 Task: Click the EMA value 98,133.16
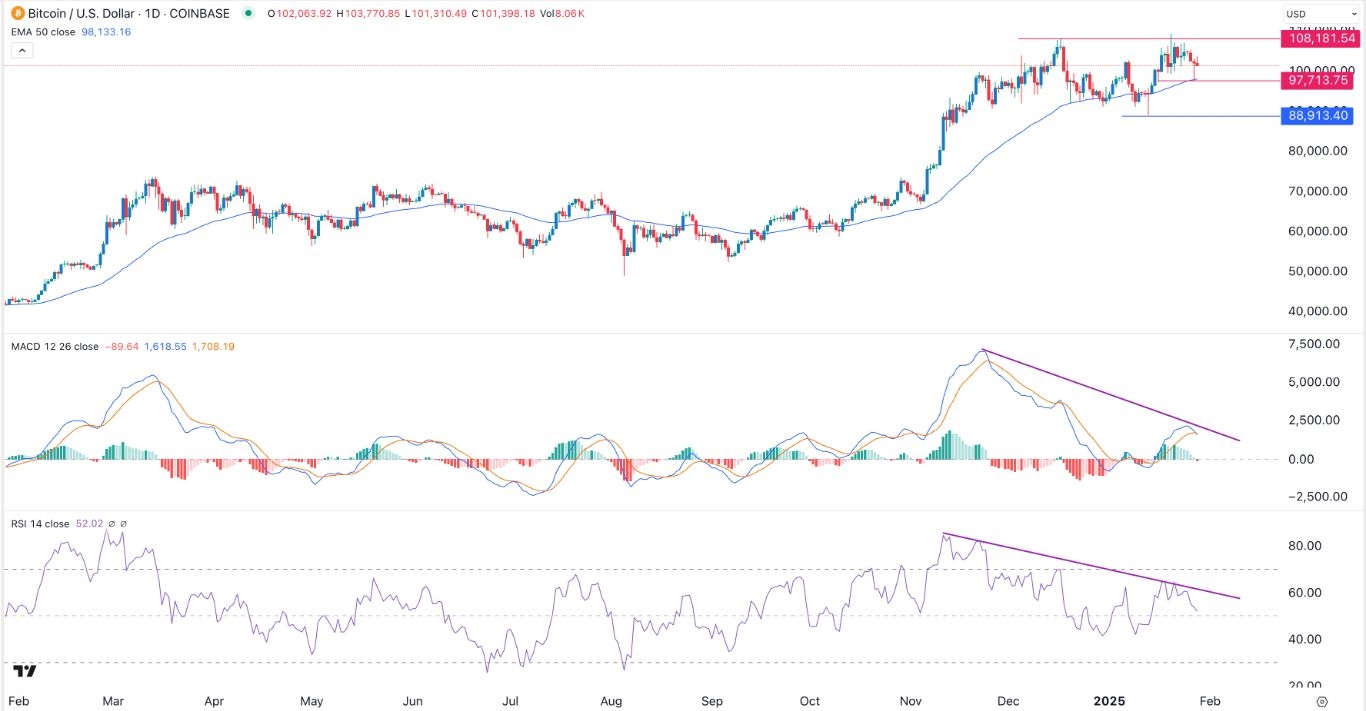(103, 31)
